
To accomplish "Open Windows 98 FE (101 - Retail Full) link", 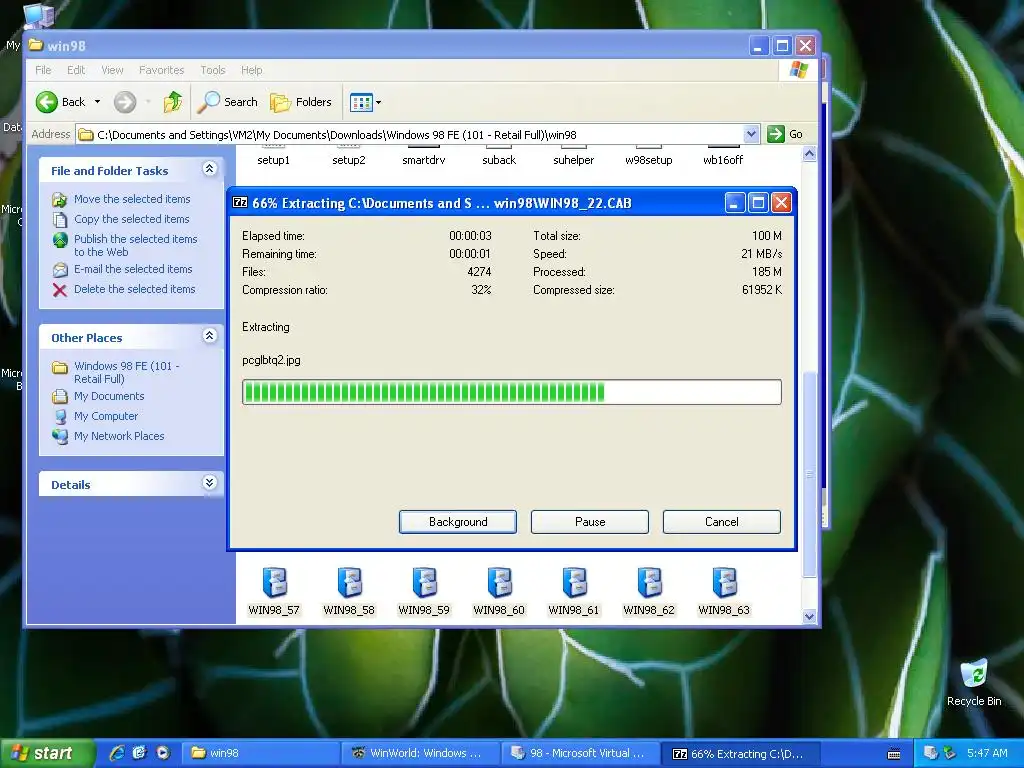I will pyautogui.click(x=126, y=372).
